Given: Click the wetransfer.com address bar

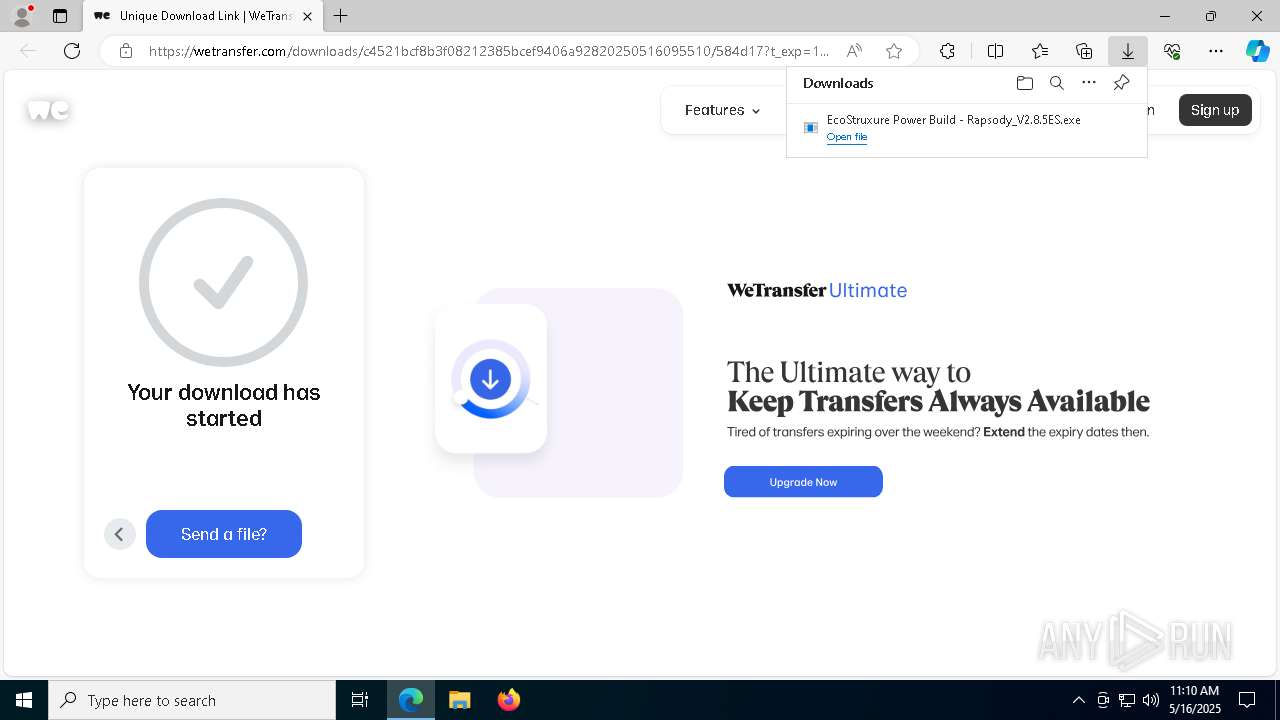Looking at the screenshot, I should [x=488, y=51].
